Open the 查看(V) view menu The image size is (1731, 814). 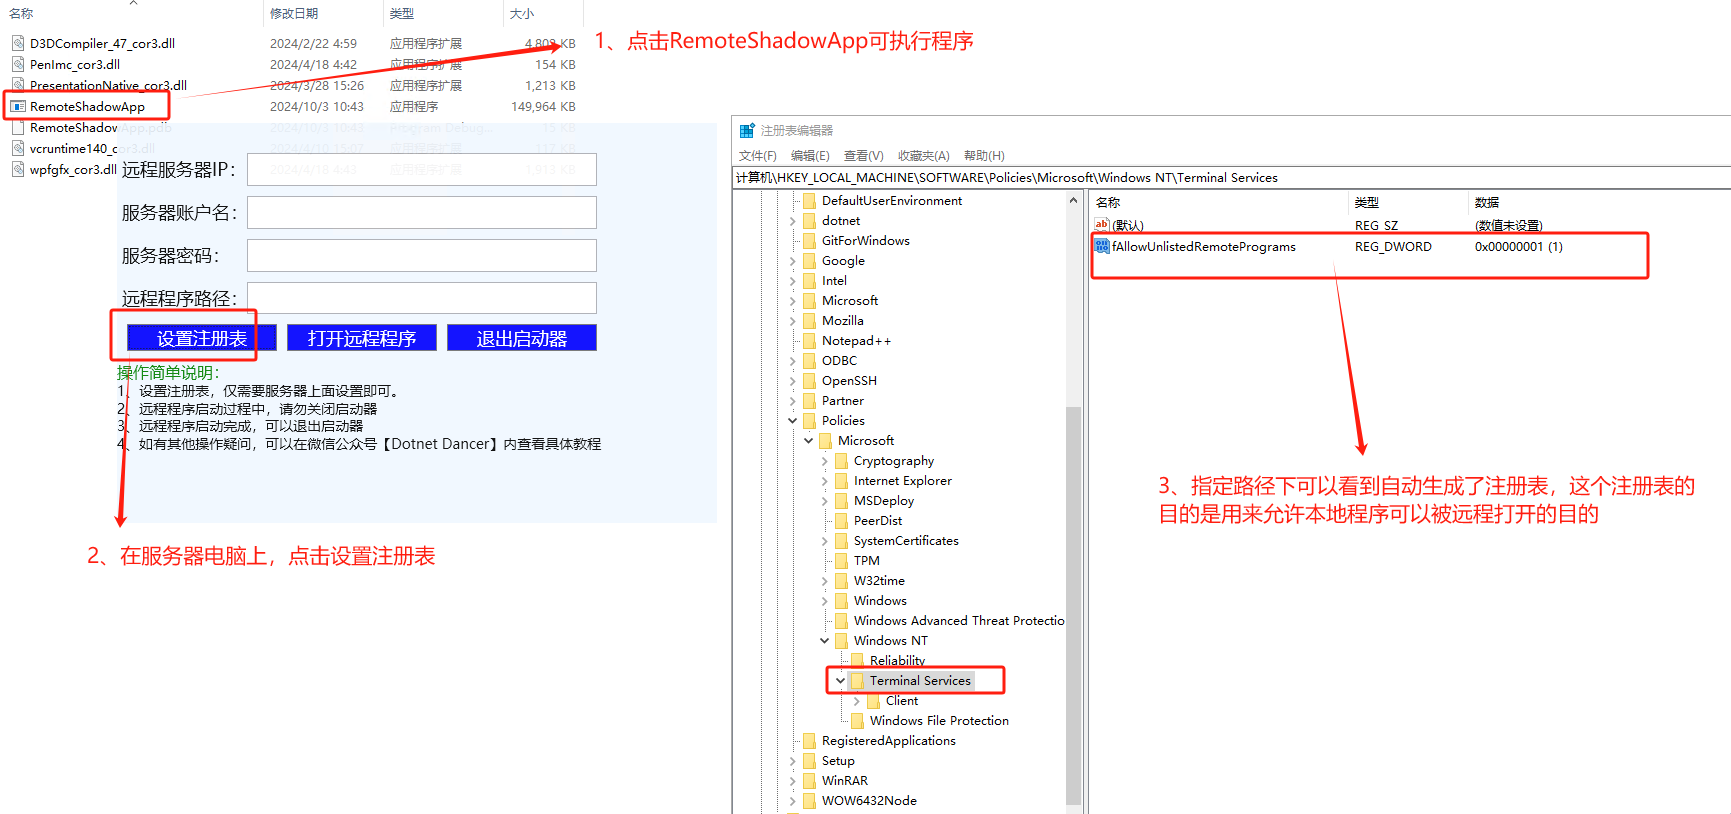863,156
